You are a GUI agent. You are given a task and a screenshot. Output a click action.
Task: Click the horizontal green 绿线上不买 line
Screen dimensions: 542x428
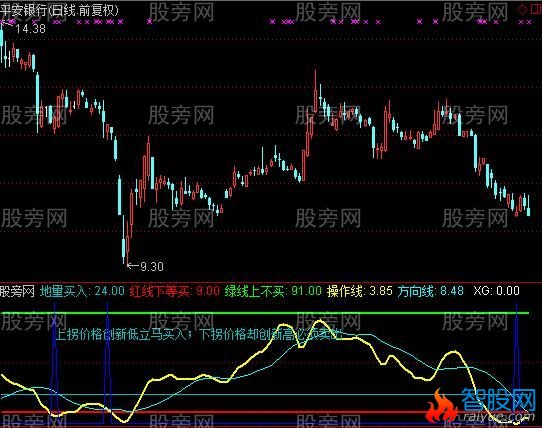(x=265, y=313)
